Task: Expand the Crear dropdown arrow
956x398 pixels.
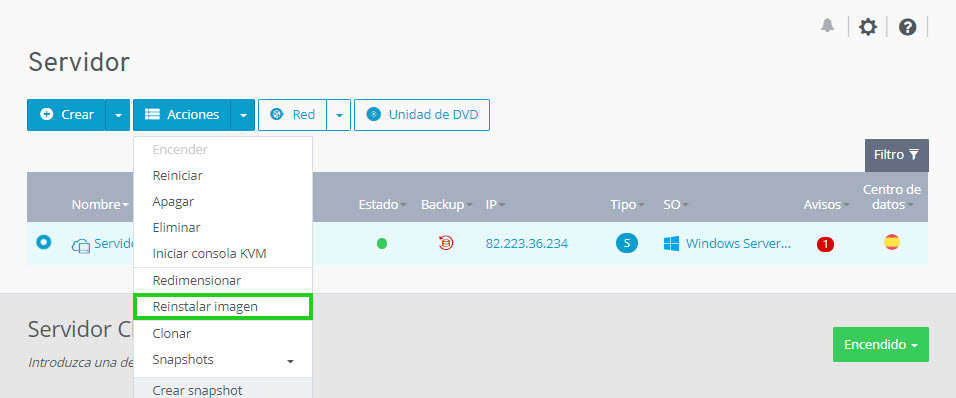Action: point(118,115)
